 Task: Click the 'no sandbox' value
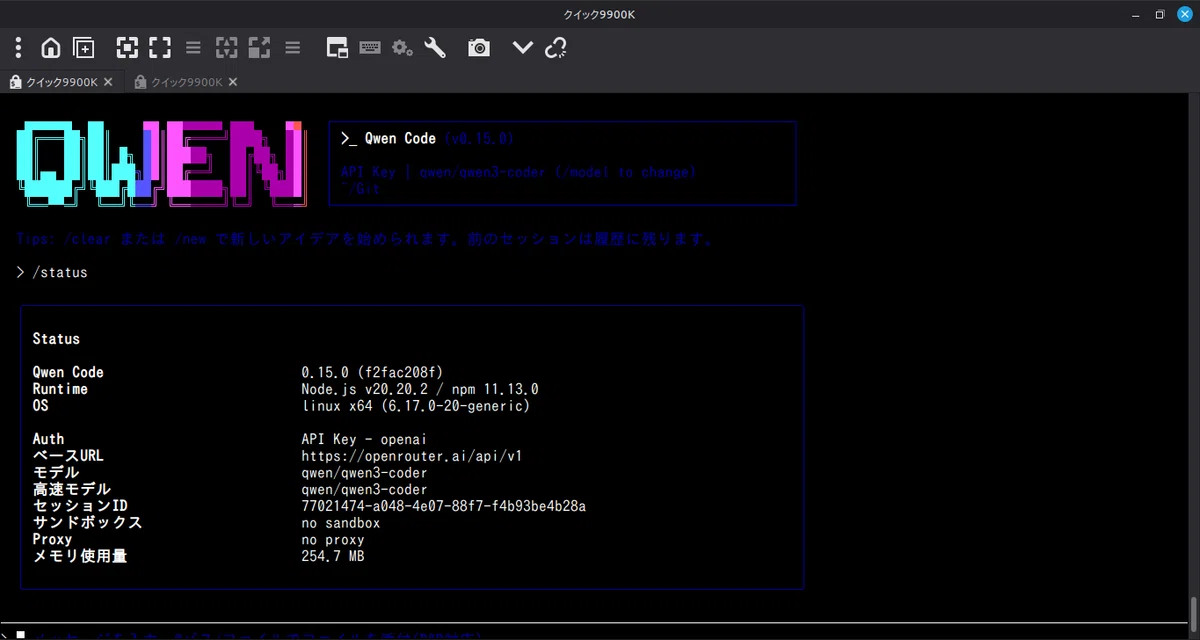tap(341, 523)
